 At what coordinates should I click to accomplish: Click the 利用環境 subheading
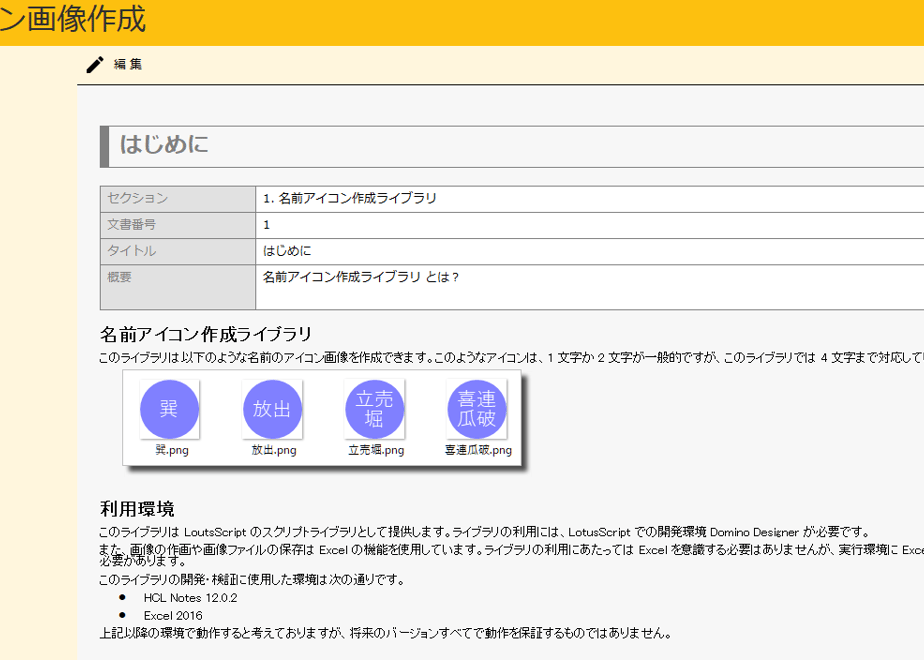(137, 509)
